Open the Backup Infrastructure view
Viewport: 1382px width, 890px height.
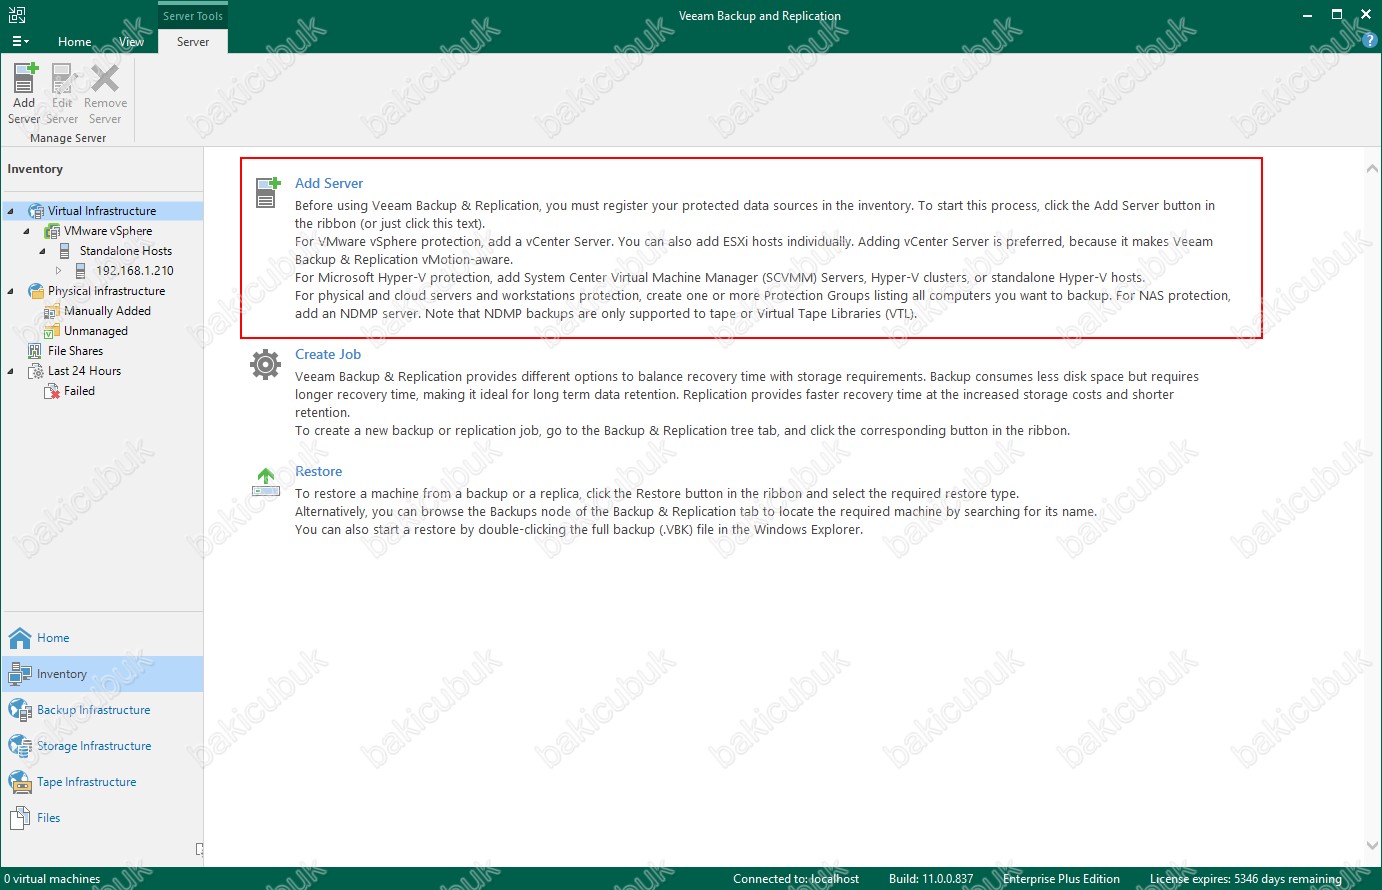(102, 710)
